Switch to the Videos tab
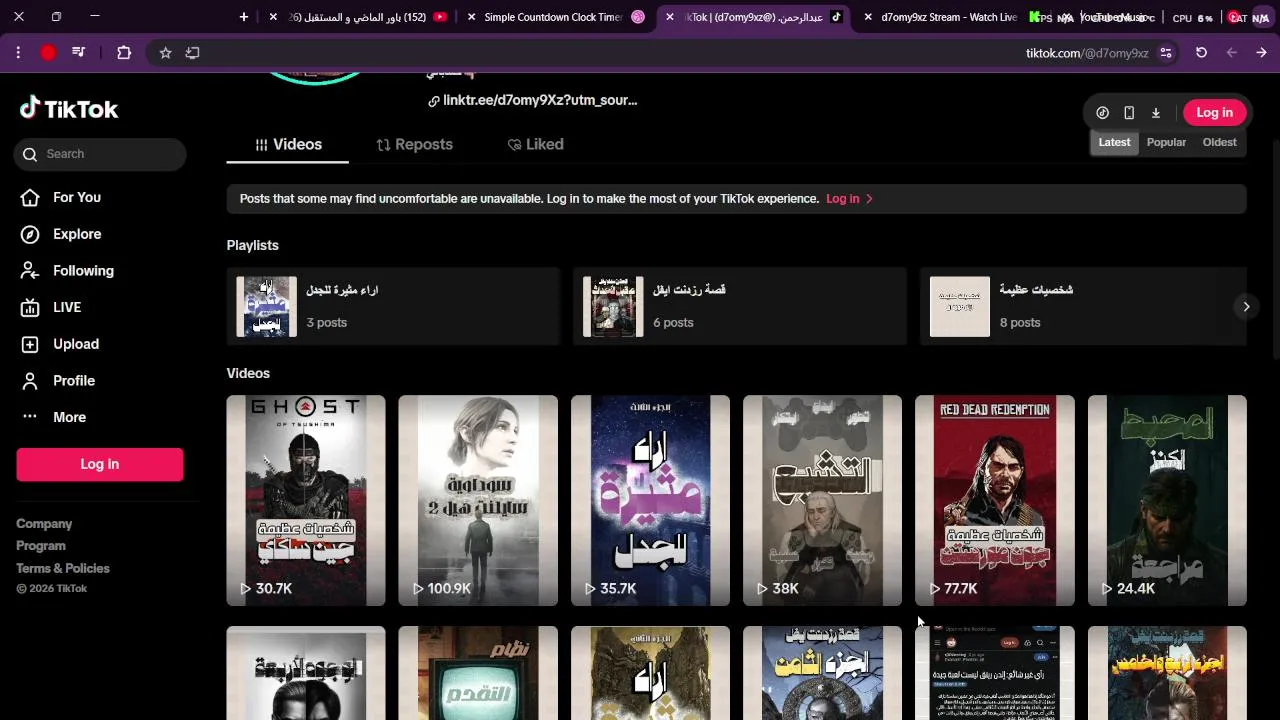 coord(288,145)
